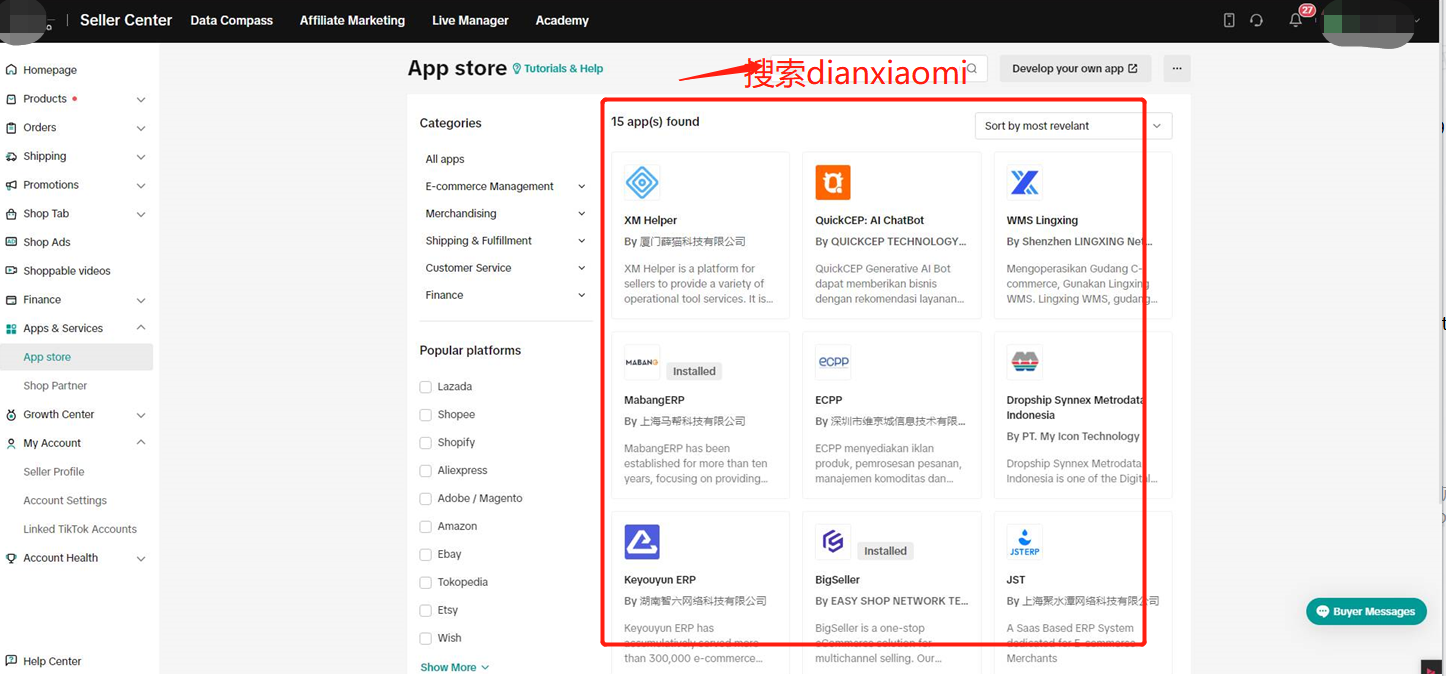Click the search magnifier icon
The width and height of the screenshot is (1446, 676).
click(x=972, y=68)
